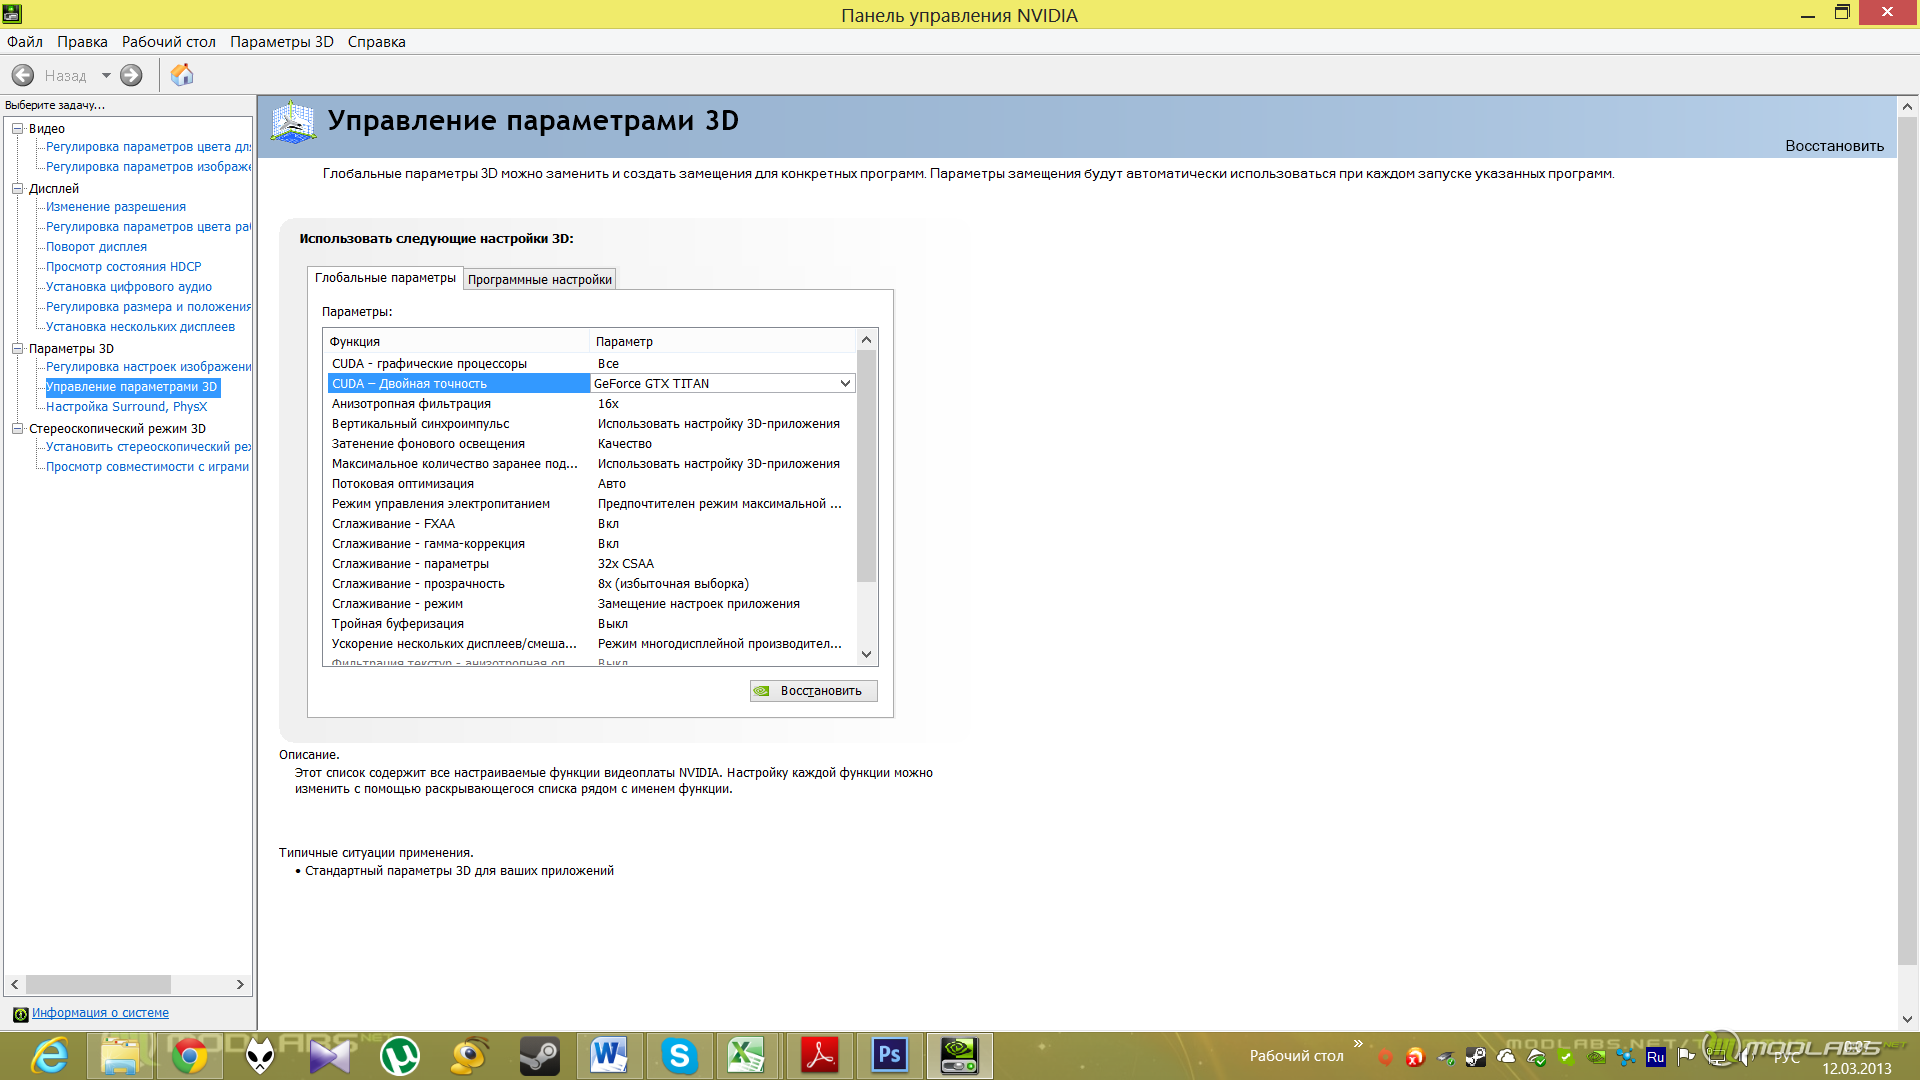This screenshot has width=1920, height=1080.
Task: Open Установка цифрового аудио task
Action: pos(129,287)
